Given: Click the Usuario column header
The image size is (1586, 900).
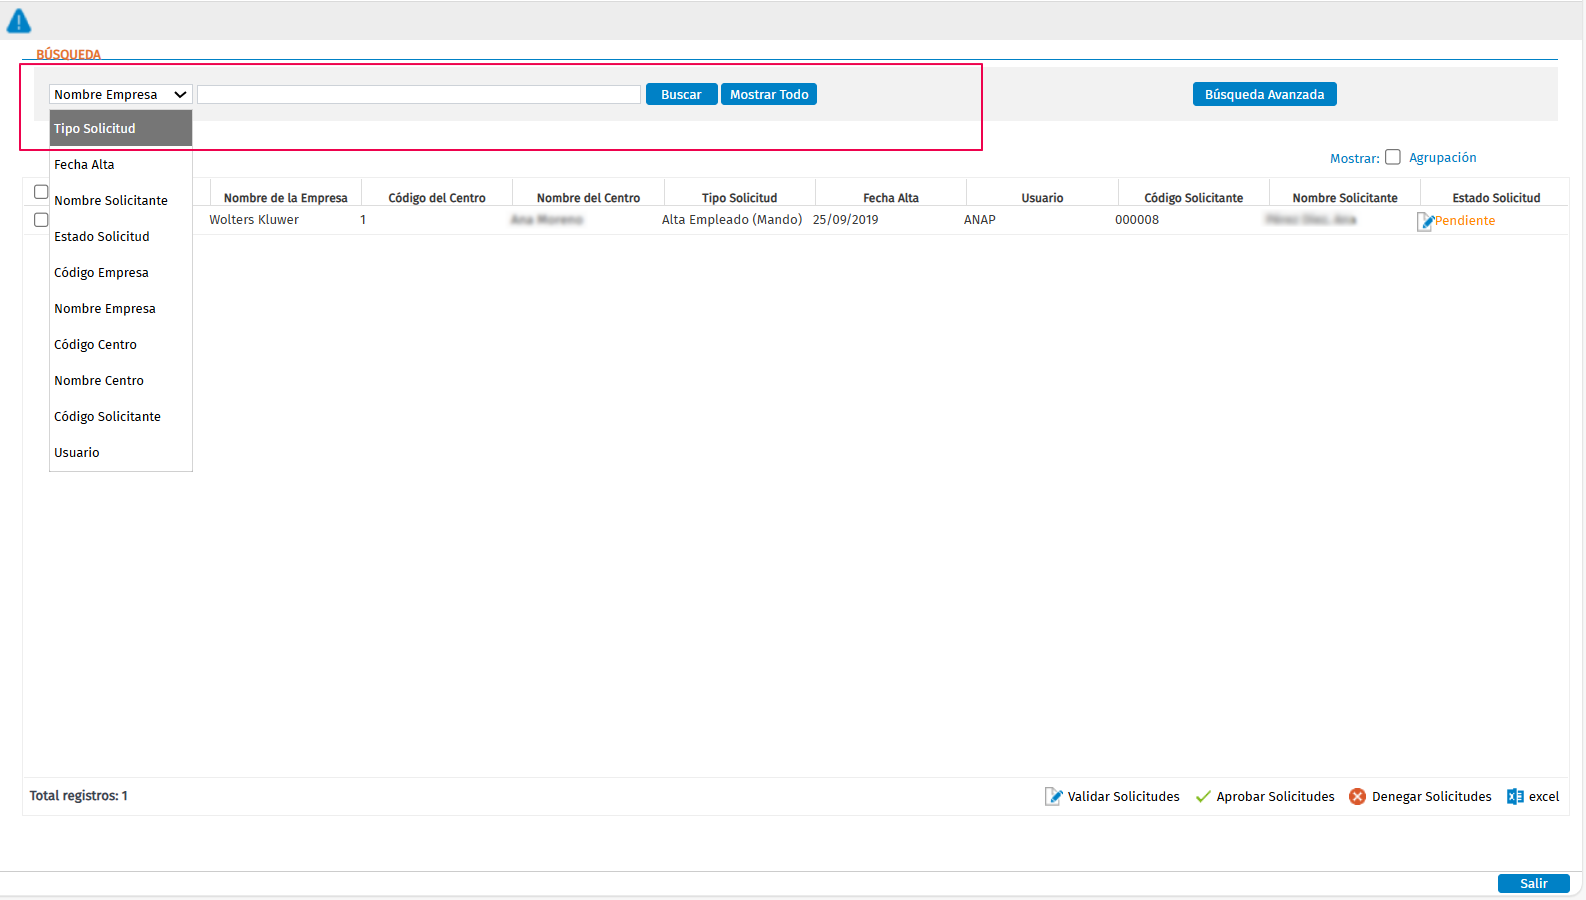Looking at the screenshot, I should (x=1042, y=198).
